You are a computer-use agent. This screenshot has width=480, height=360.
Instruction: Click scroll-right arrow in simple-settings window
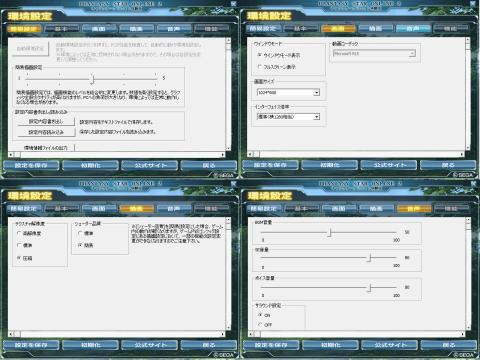pos(223,154)
